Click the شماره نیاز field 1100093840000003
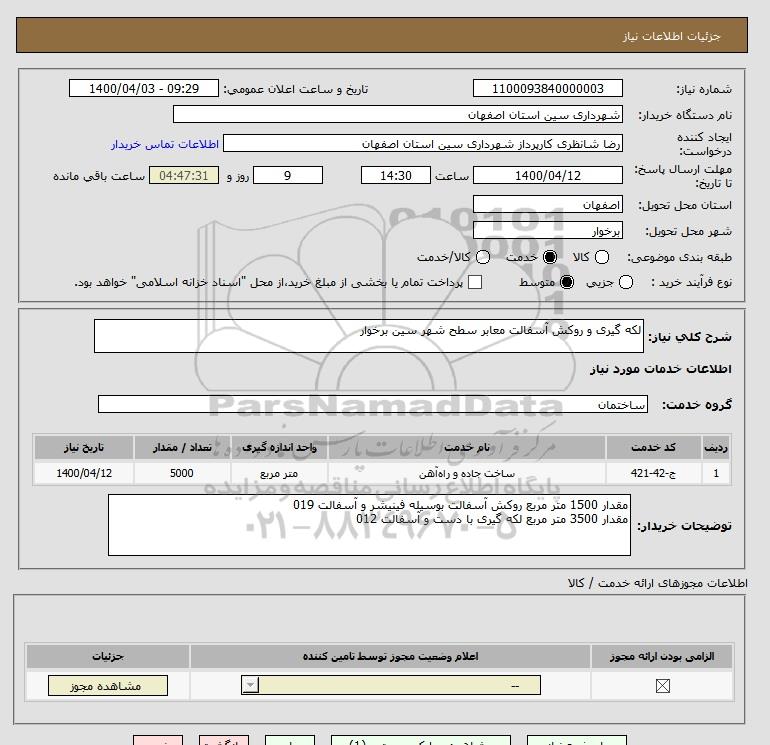The width and height of the screenshot is (770, 745). pos(548,89)
